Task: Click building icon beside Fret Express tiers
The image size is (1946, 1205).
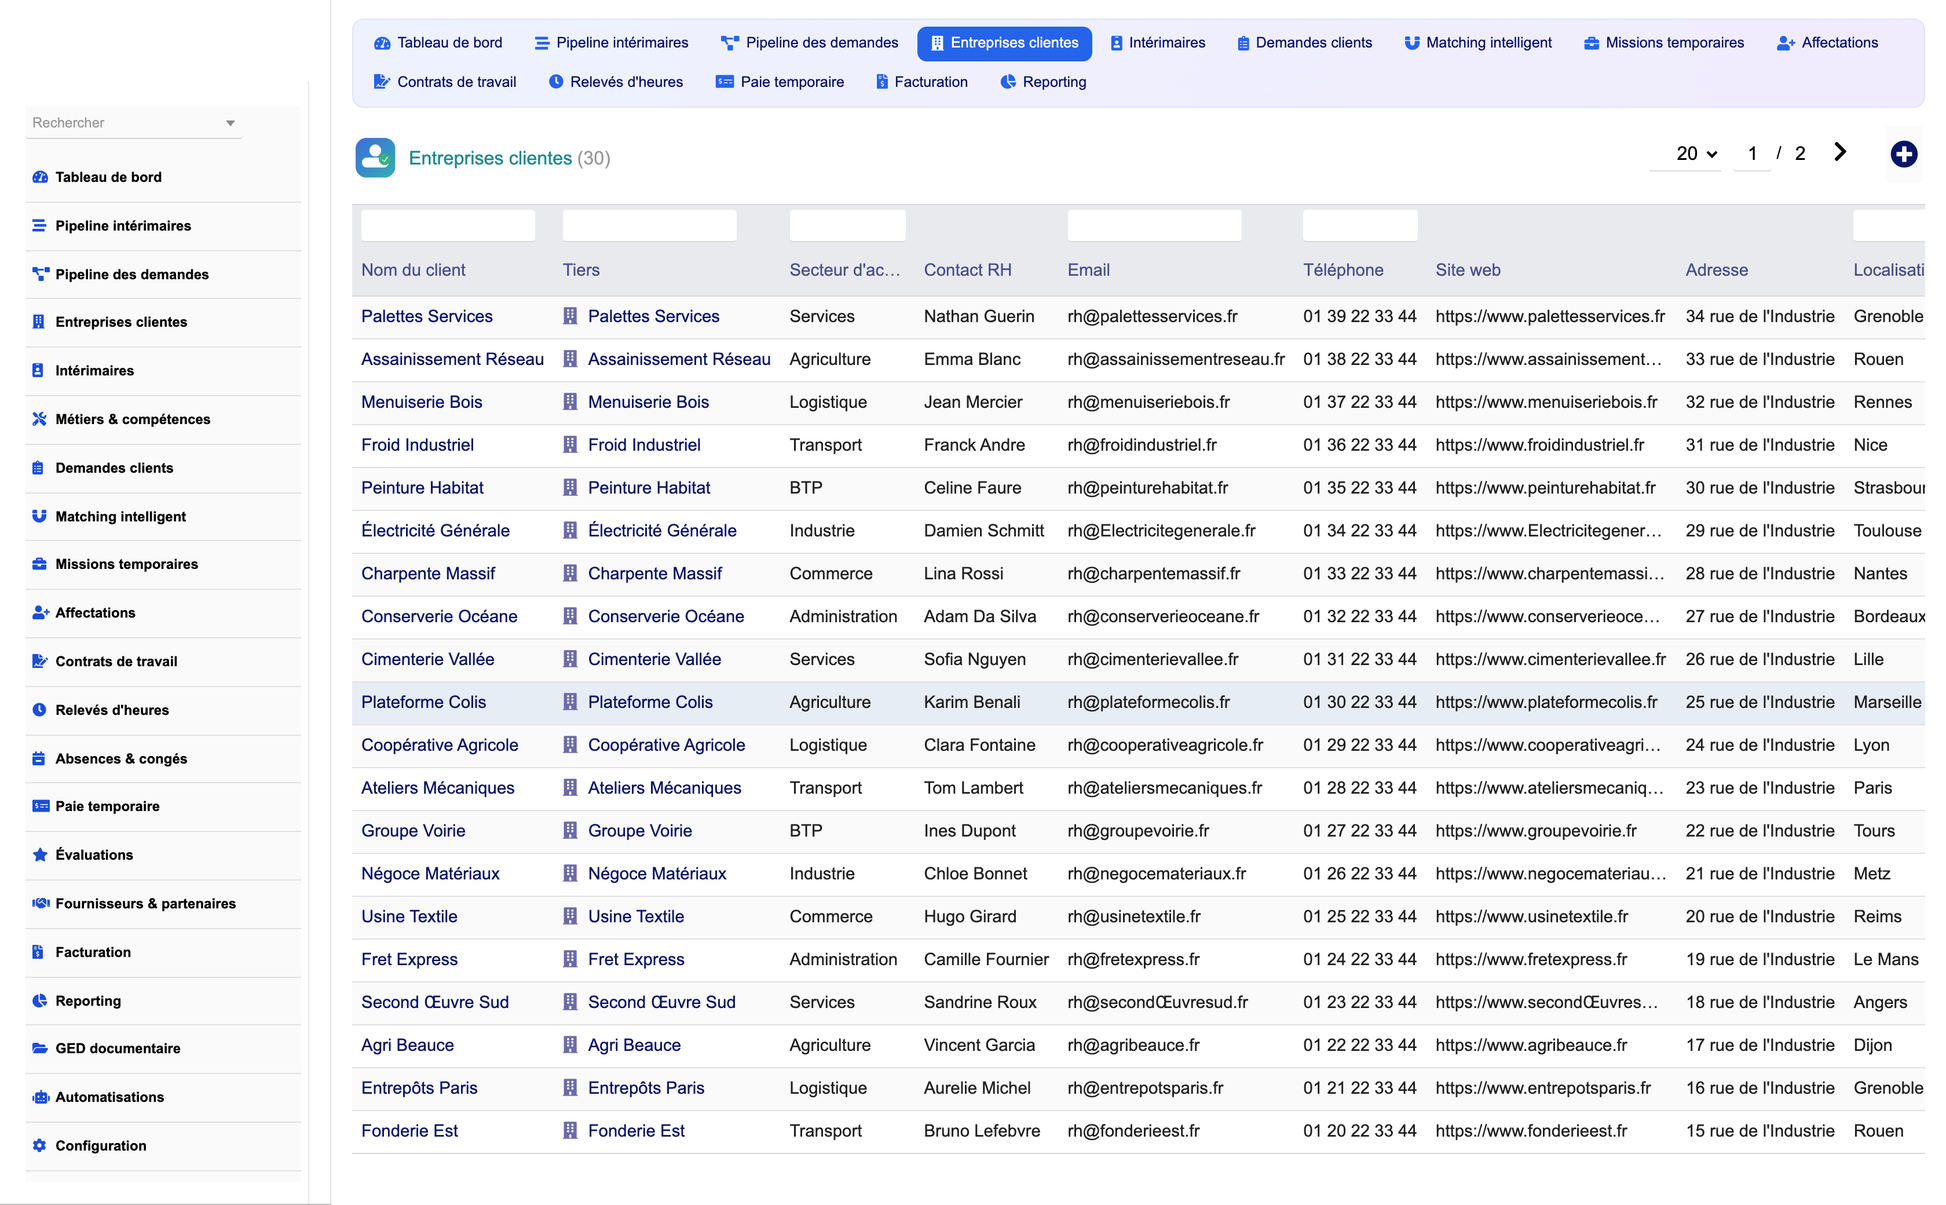Action: [x=570, y=959]
